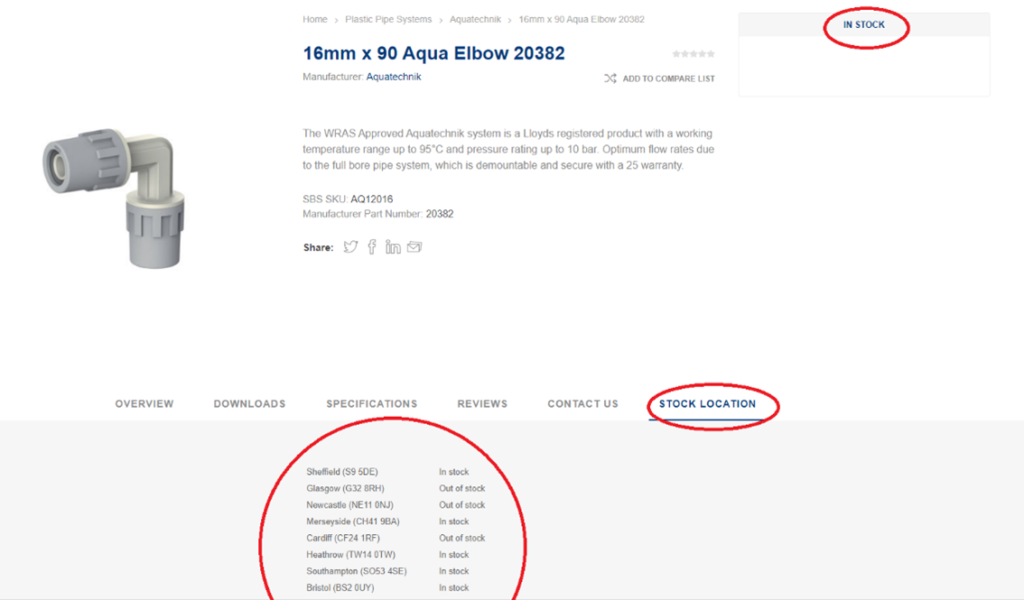Click Cardiff (CF24 1RF) location
The width and height of the screenshot is (1024, 600).
pyautogui.click(x=343, y=539)
